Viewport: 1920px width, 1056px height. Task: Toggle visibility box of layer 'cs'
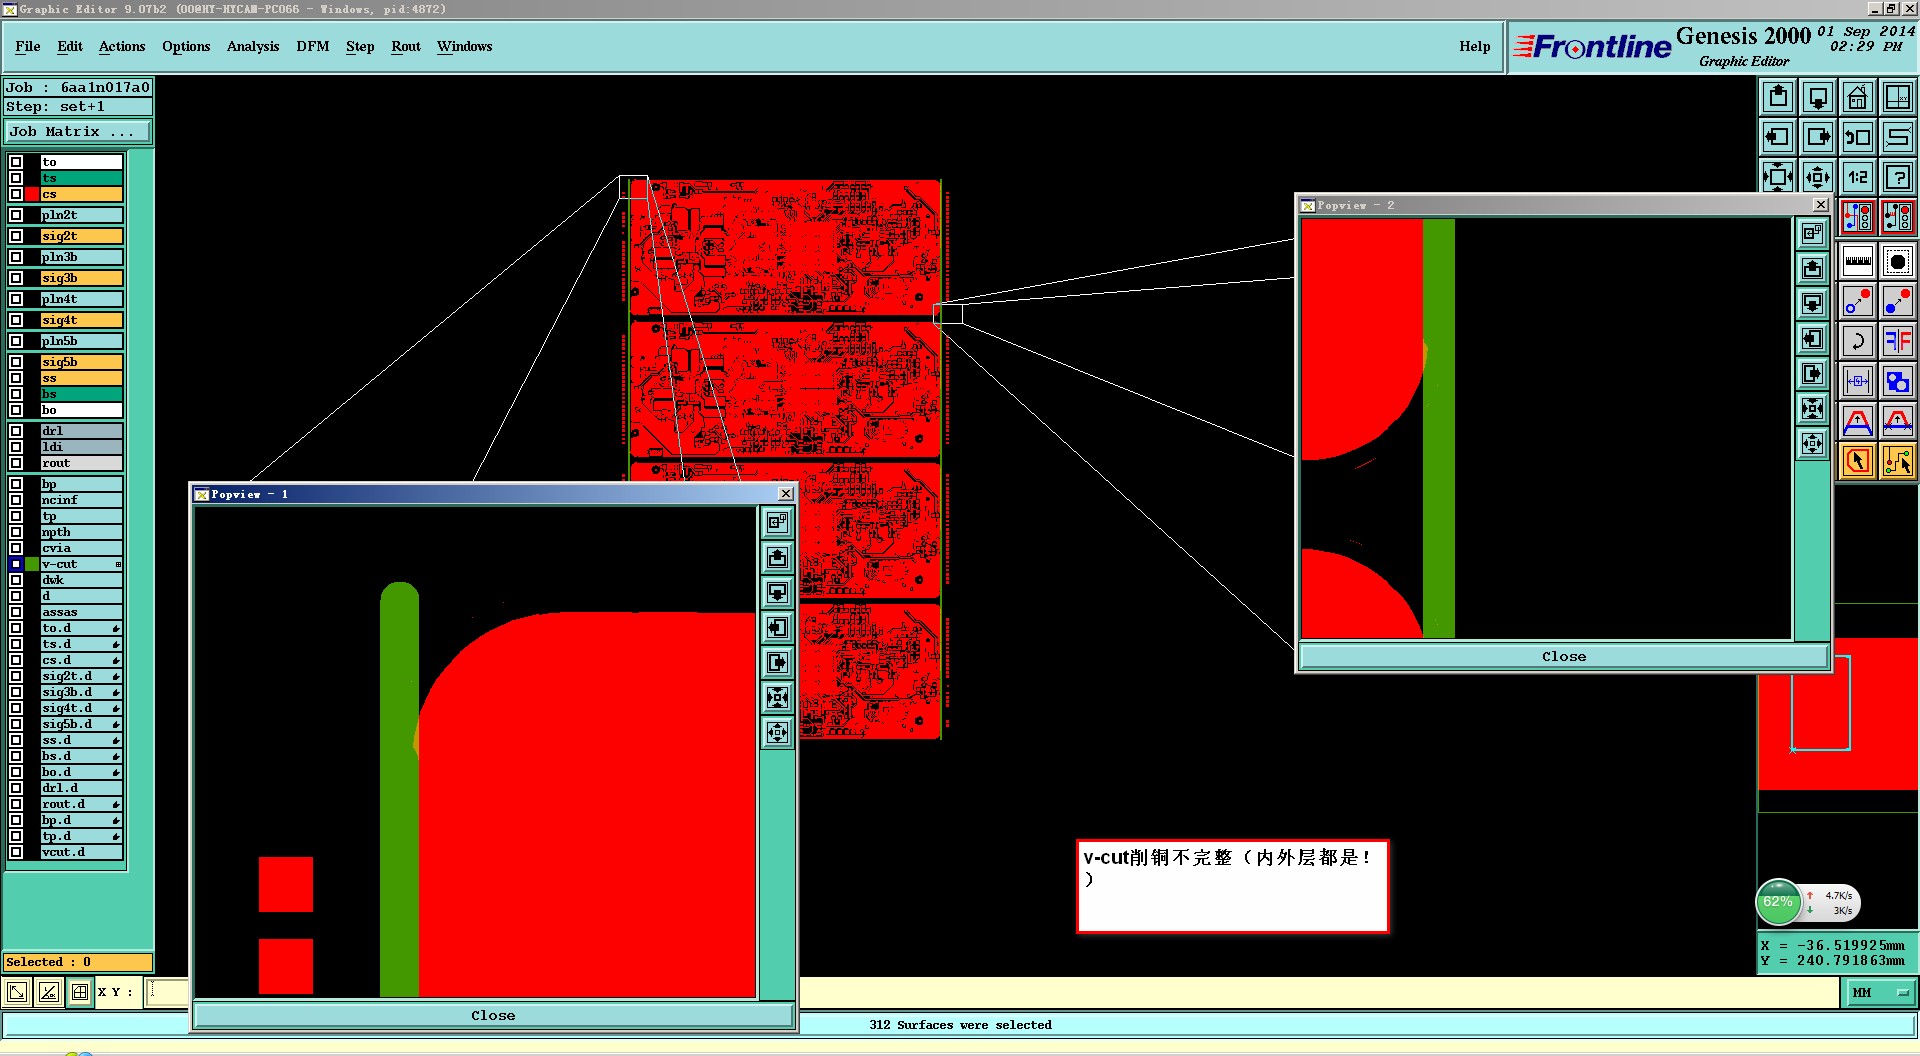(16, 194)
